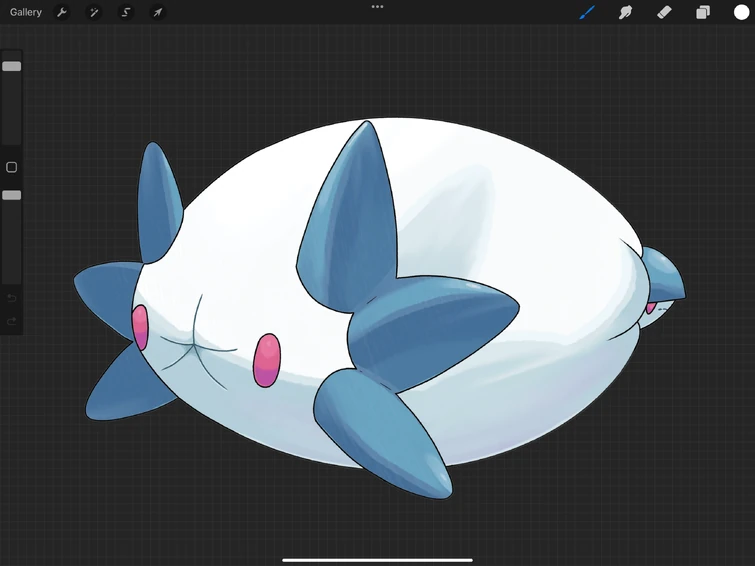Open the Layers panel
755x566 pixels.
tap(703, 12)
